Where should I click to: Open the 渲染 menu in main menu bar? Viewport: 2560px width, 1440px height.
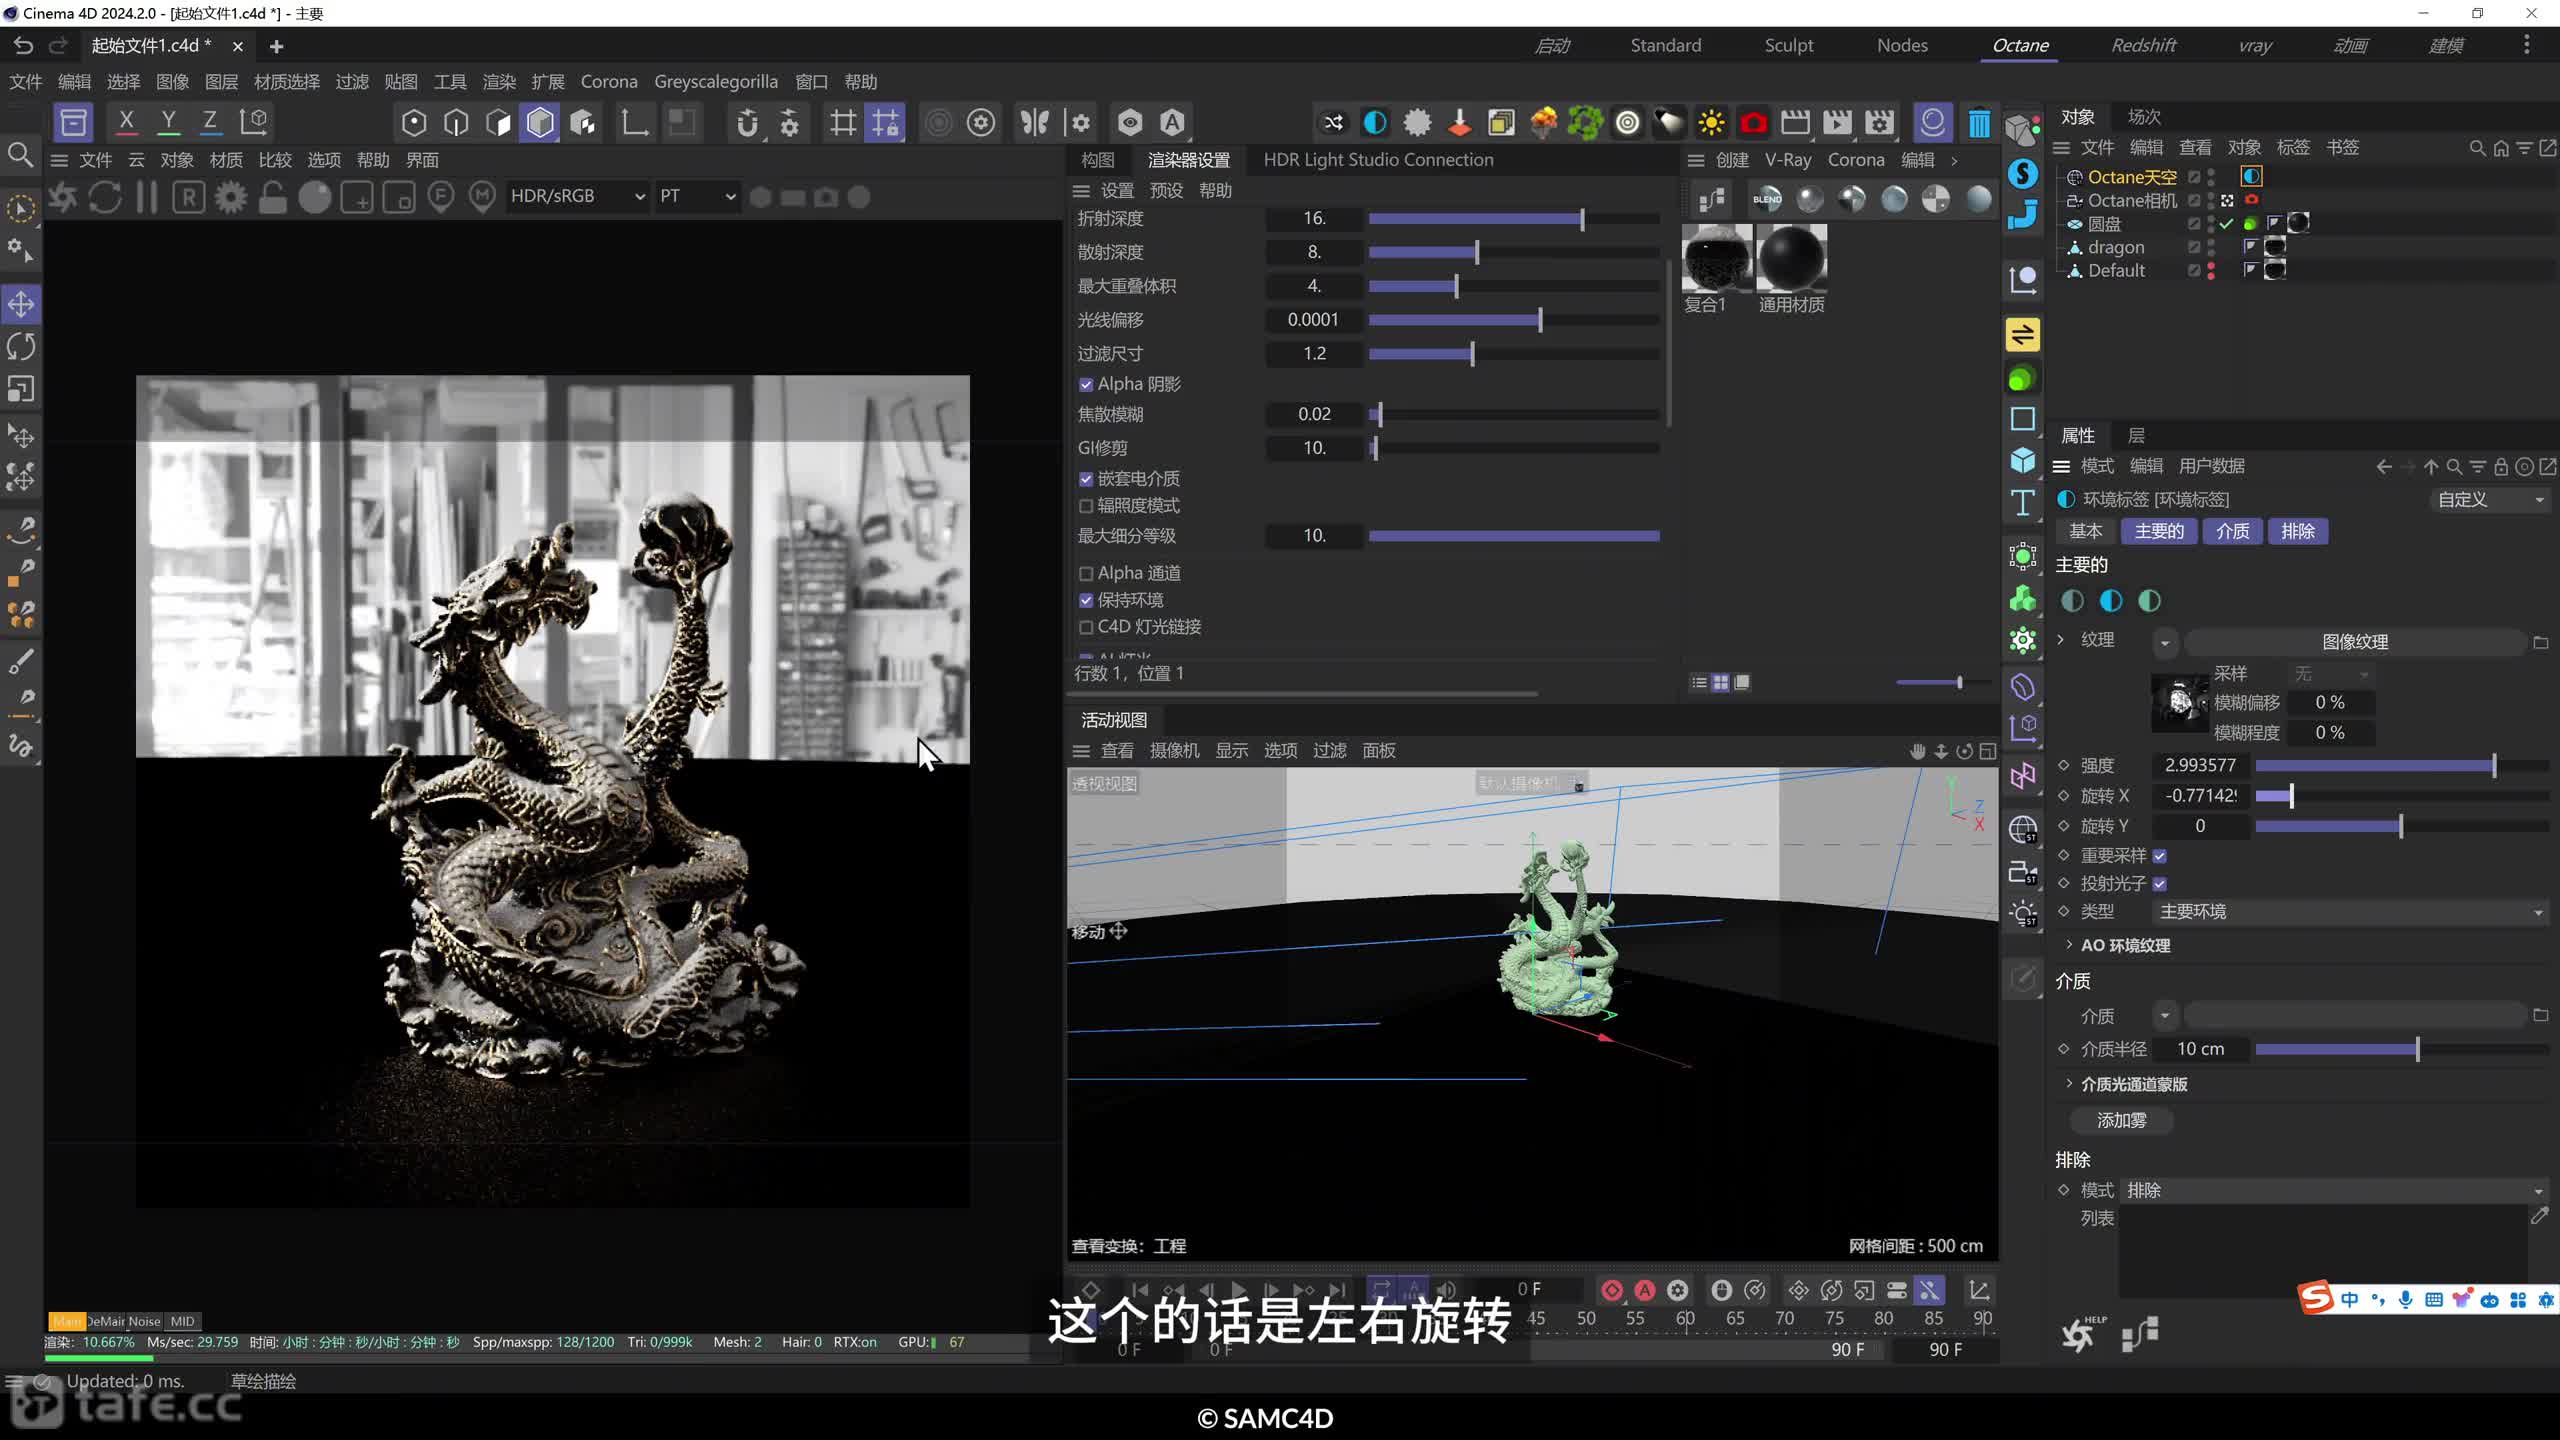pyautogui.click(x=499, y=82)
